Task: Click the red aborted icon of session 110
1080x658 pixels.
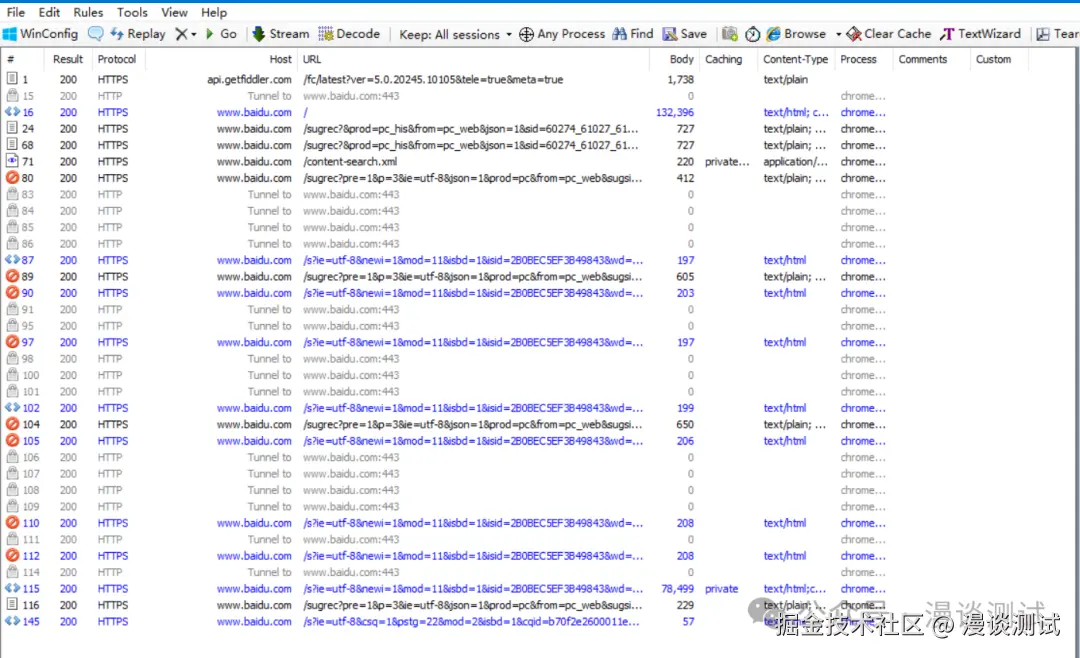Action: pyautogui.click(x=12, y=522)
